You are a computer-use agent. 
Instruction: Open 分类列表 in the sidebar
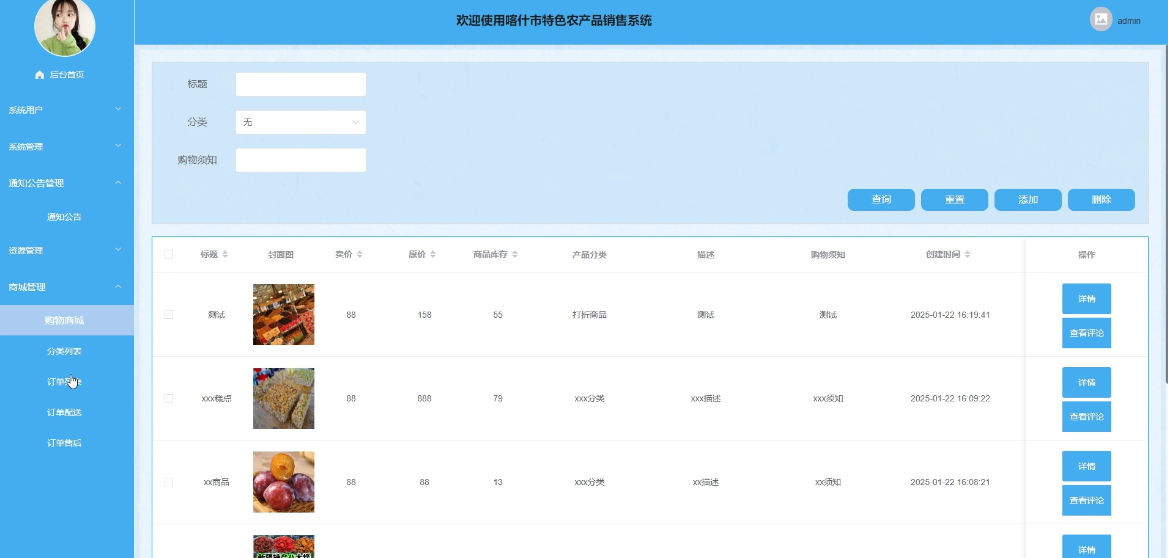tap(64, 351)
